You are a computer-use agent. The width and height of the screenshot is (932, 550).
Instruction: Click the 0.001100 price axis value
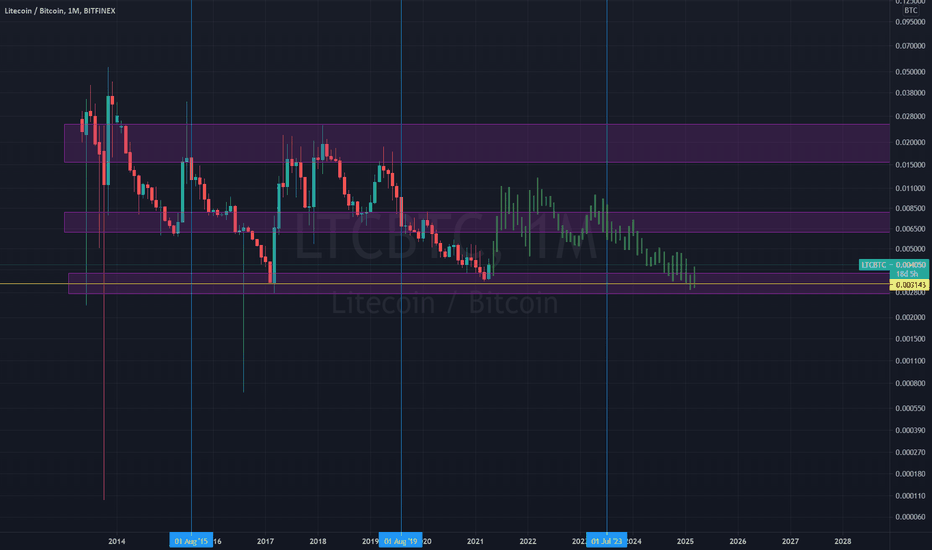(911, 361)
